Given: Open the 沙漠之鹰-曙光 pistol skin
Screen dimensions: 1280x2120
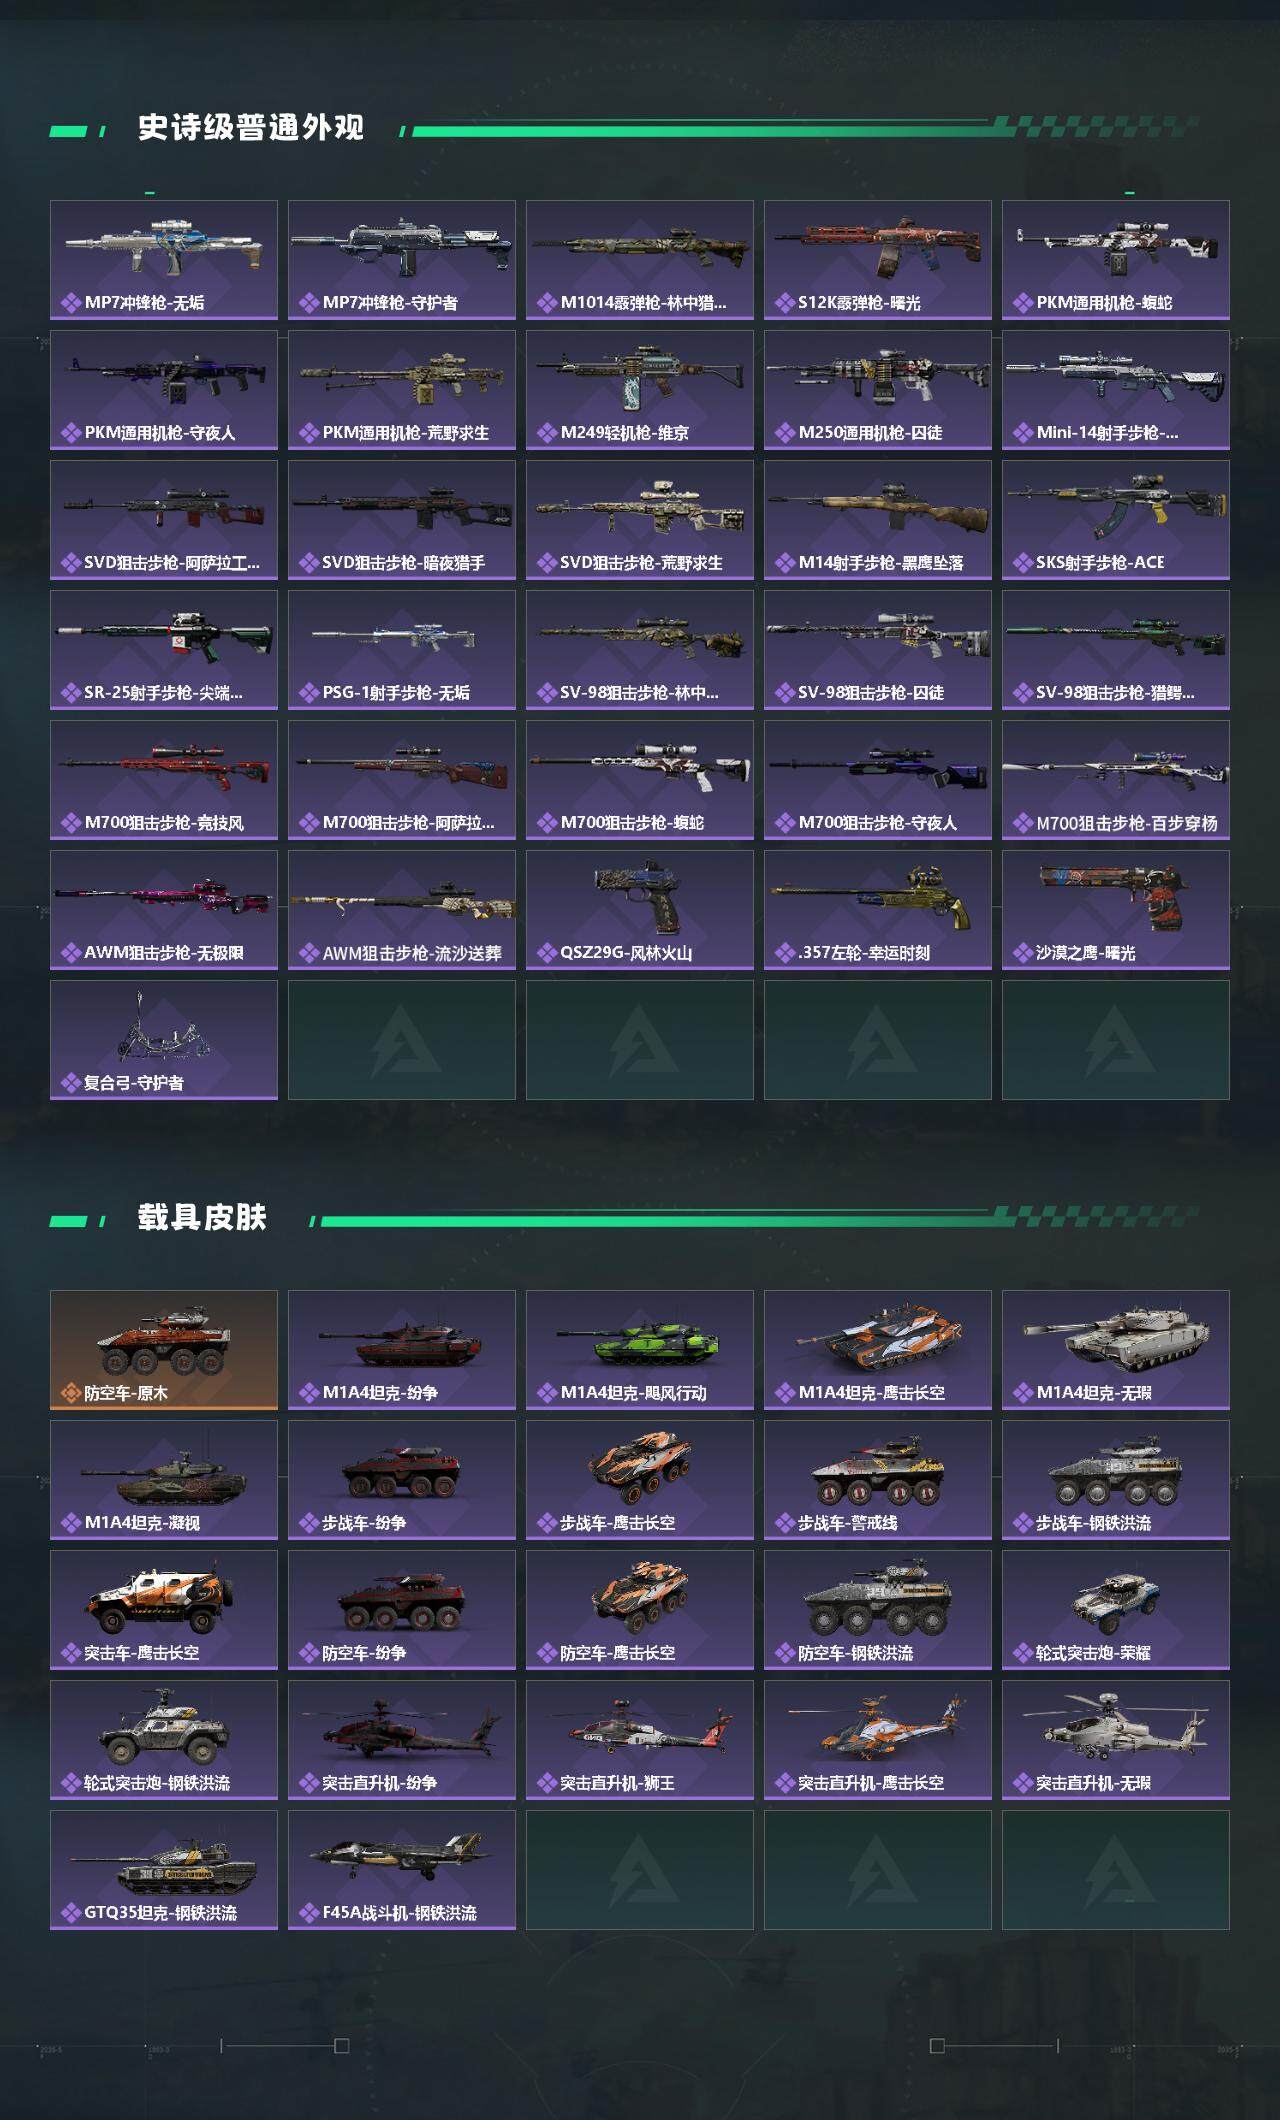Looking at the screenshot, I should click(1116, 910).
